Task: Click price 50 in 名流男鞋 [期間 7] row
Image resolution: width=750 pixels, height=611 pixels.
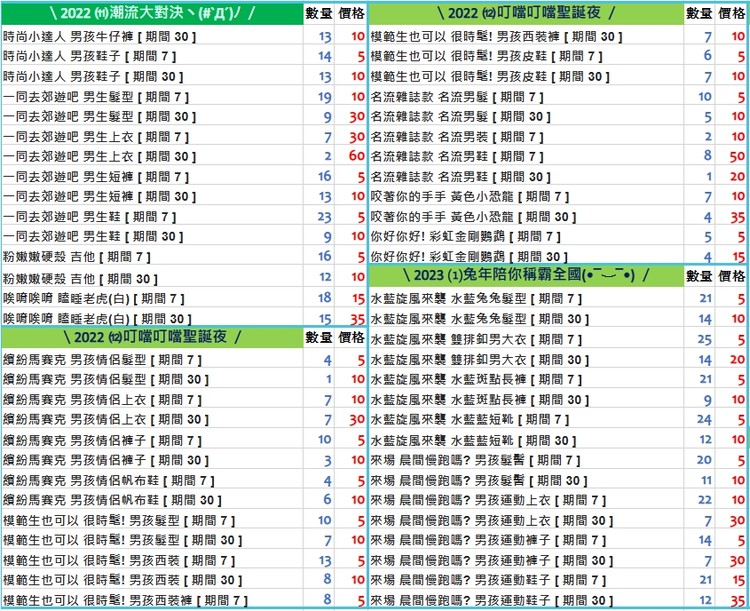Action: click(x=737, y=156)
